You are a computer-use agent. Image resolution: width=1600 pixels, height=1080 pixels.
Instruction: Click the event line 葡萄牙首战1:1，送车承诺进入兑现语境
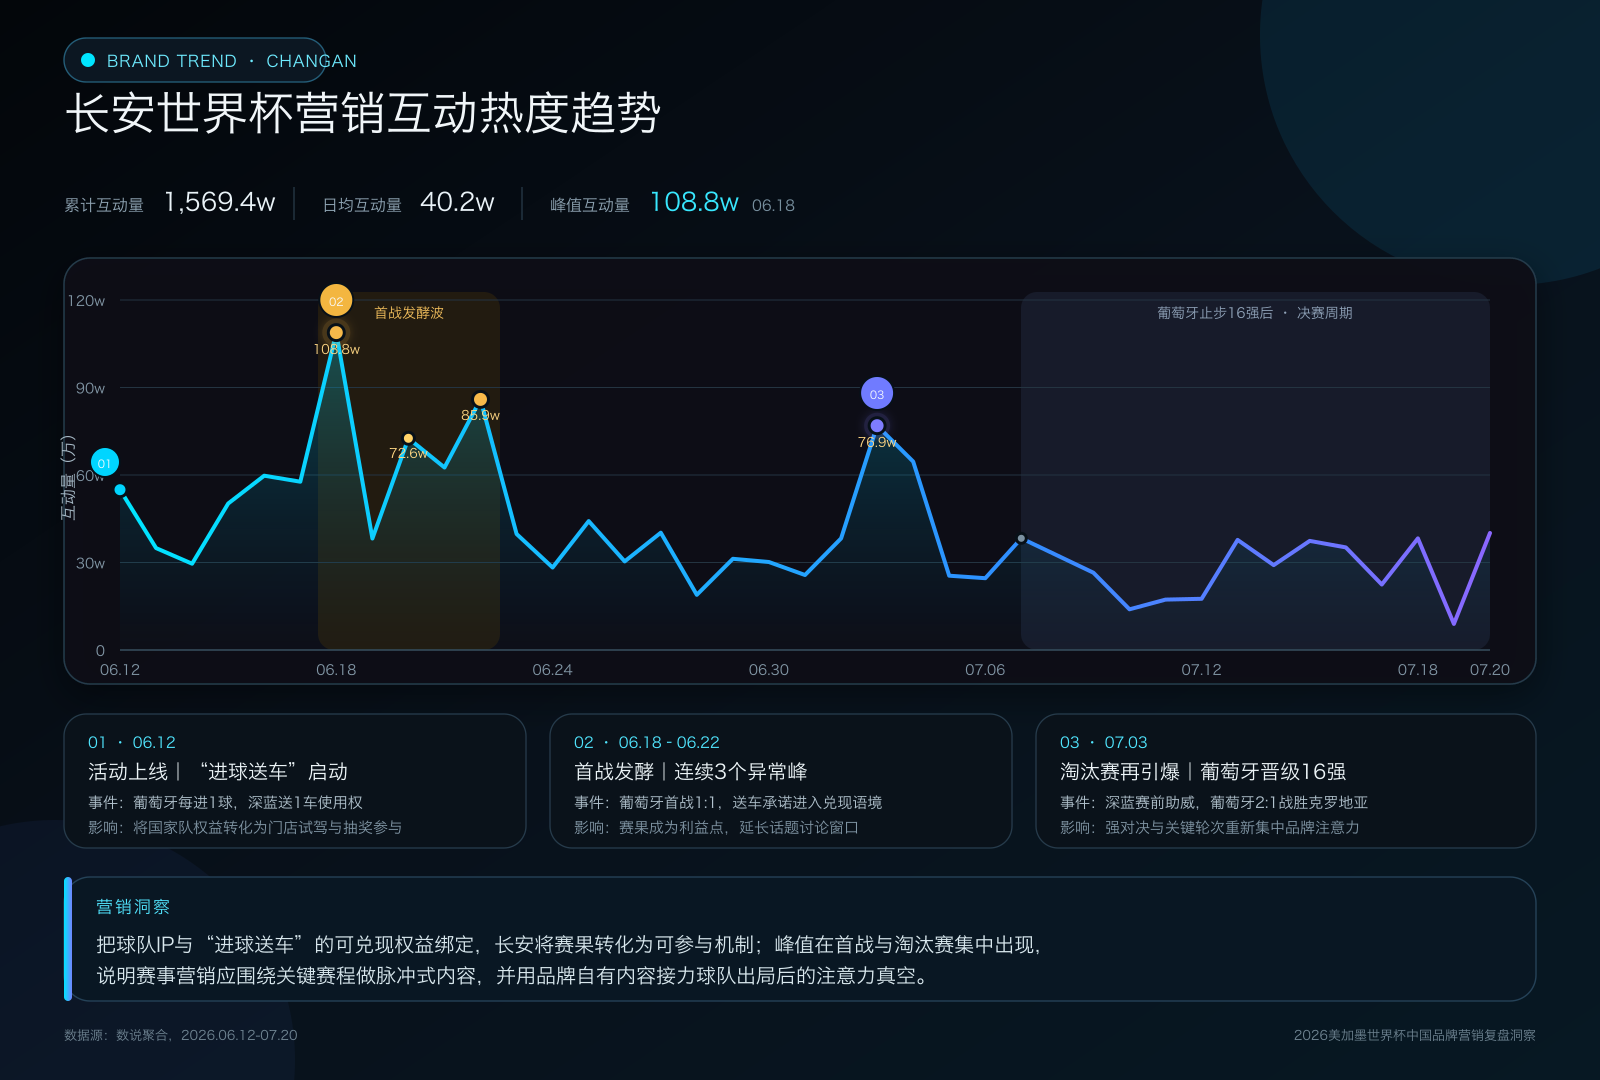tap(728, 802)
